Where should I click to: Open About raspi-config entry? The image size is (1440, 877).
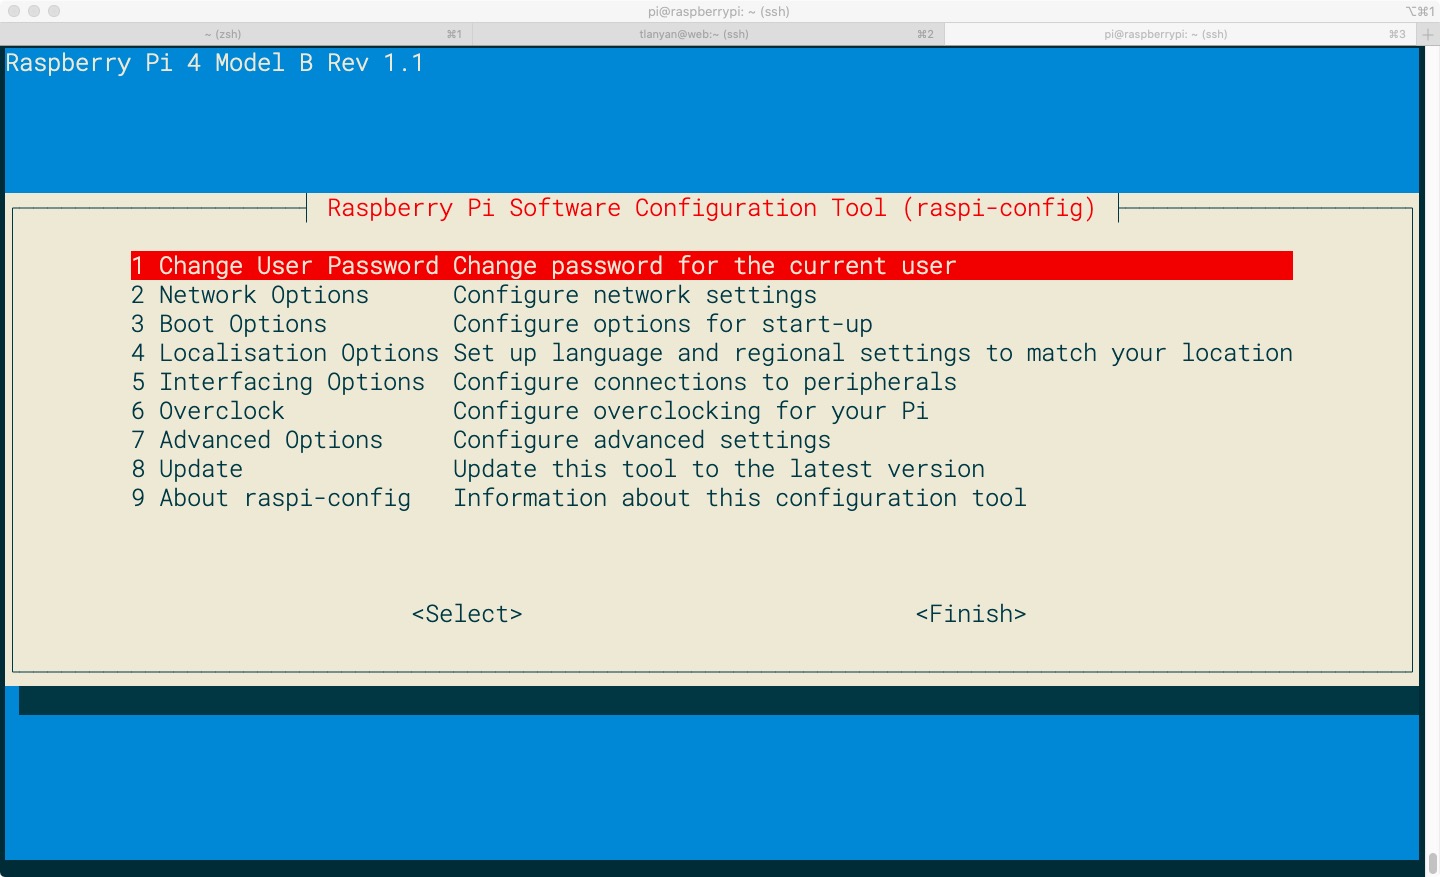point(284,498)
